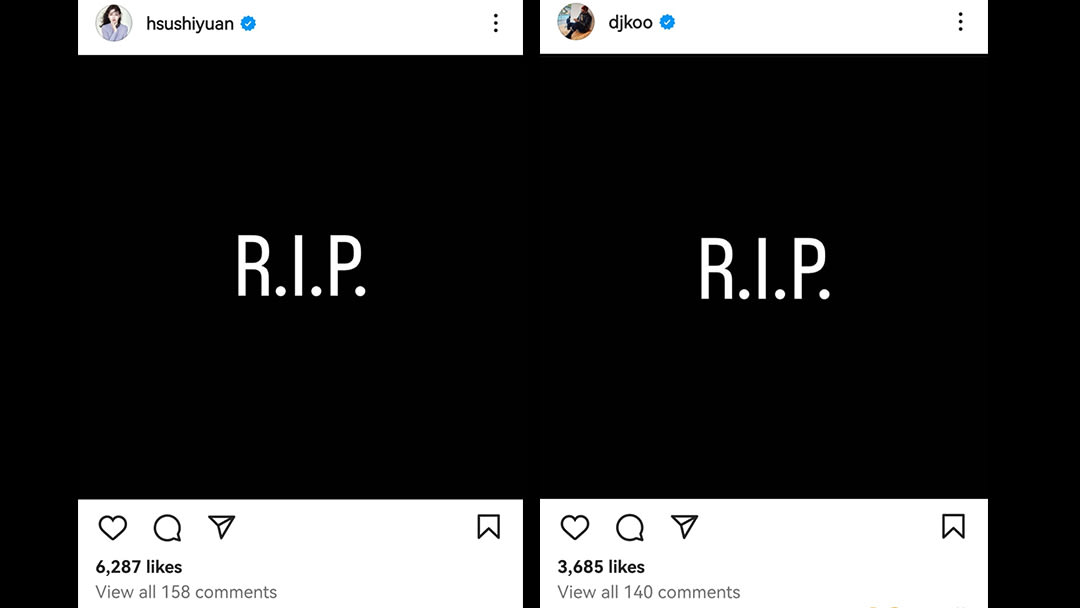Share djkoo's post with paper plane icon

click(684, 527)
